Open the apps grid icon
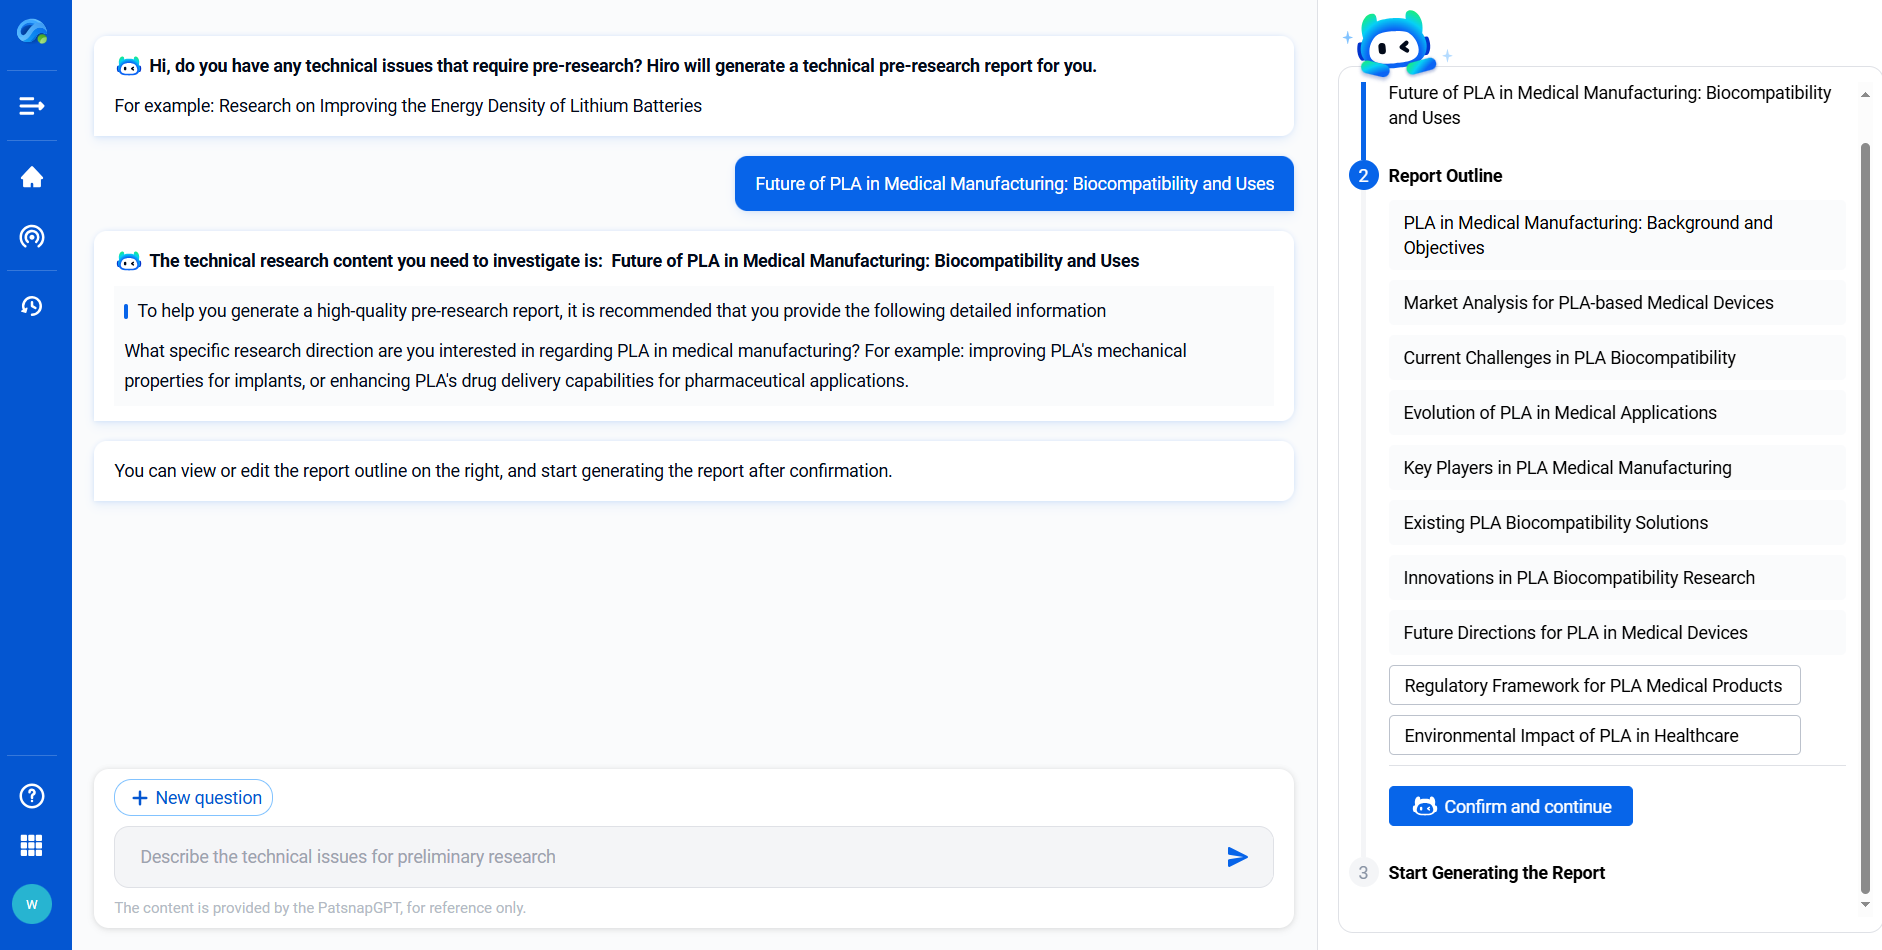Viewport: 1882px width, 950px height. [32, 846]
